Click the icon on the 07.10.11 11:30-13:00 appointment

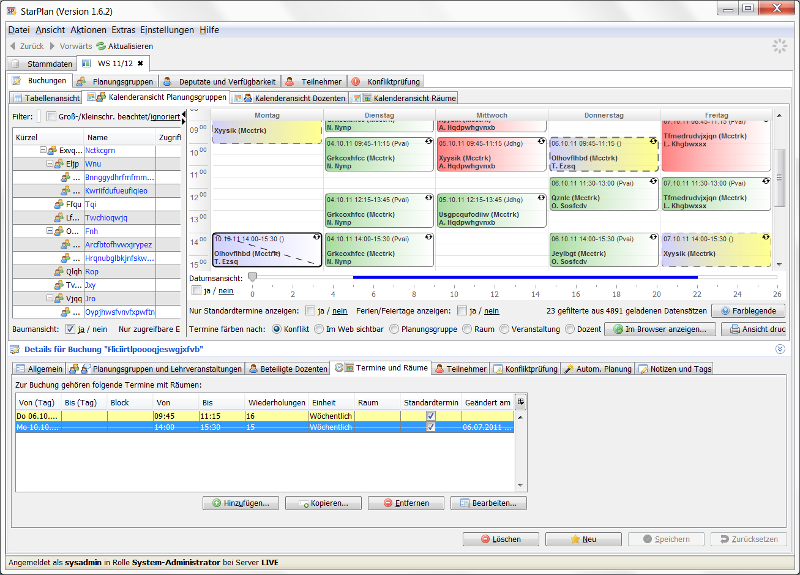click(x=766, y=182)
